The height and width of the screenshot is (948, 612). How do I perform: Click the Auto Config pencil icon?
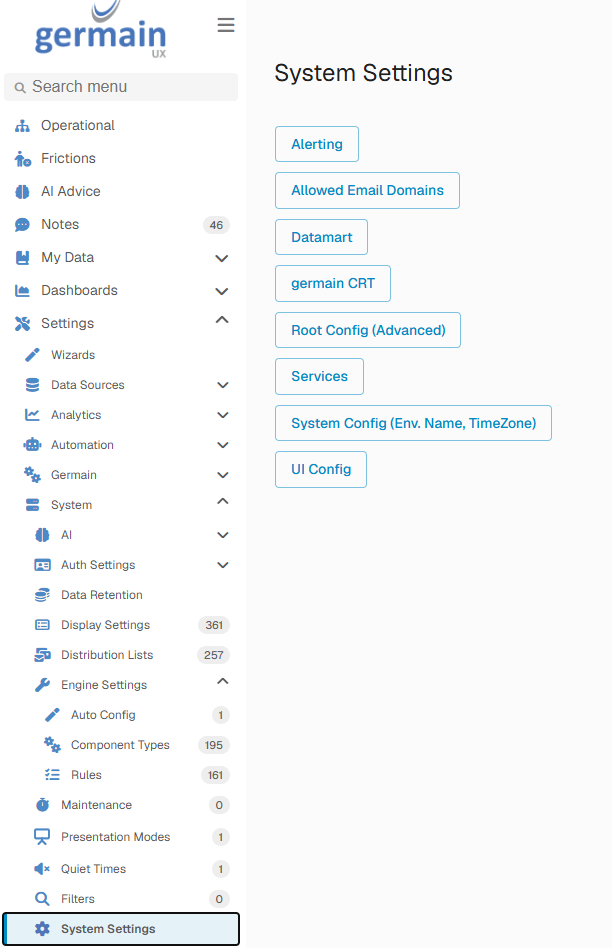[x=53, y=715]
